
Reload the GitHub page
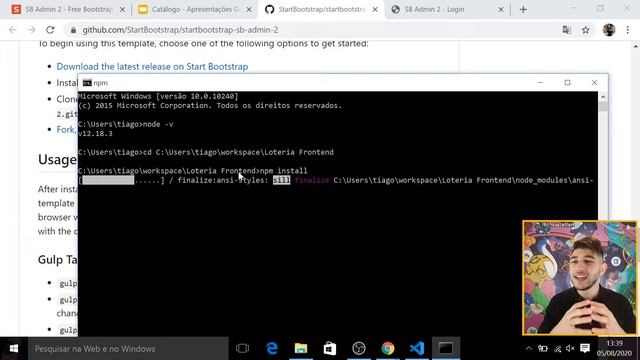50,30
